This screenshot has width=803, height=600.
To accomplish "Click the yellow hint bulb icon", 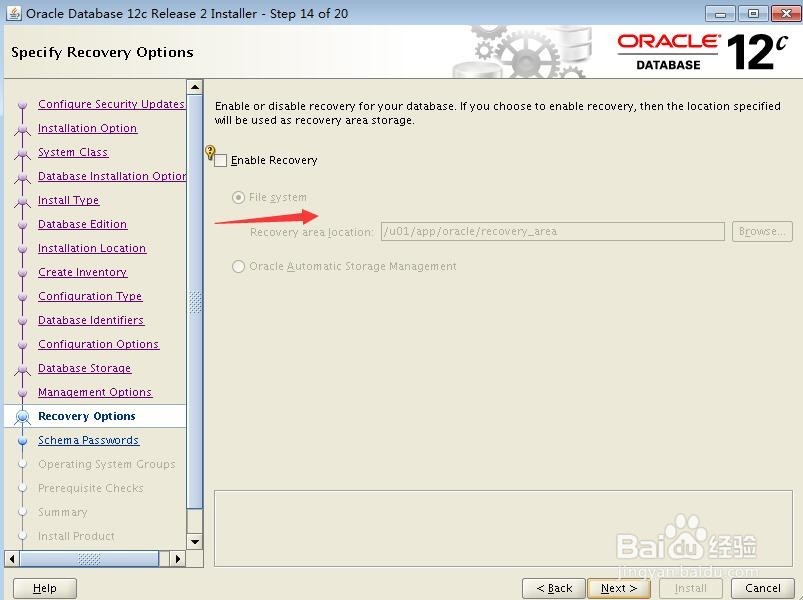I will tap(210, 152).
